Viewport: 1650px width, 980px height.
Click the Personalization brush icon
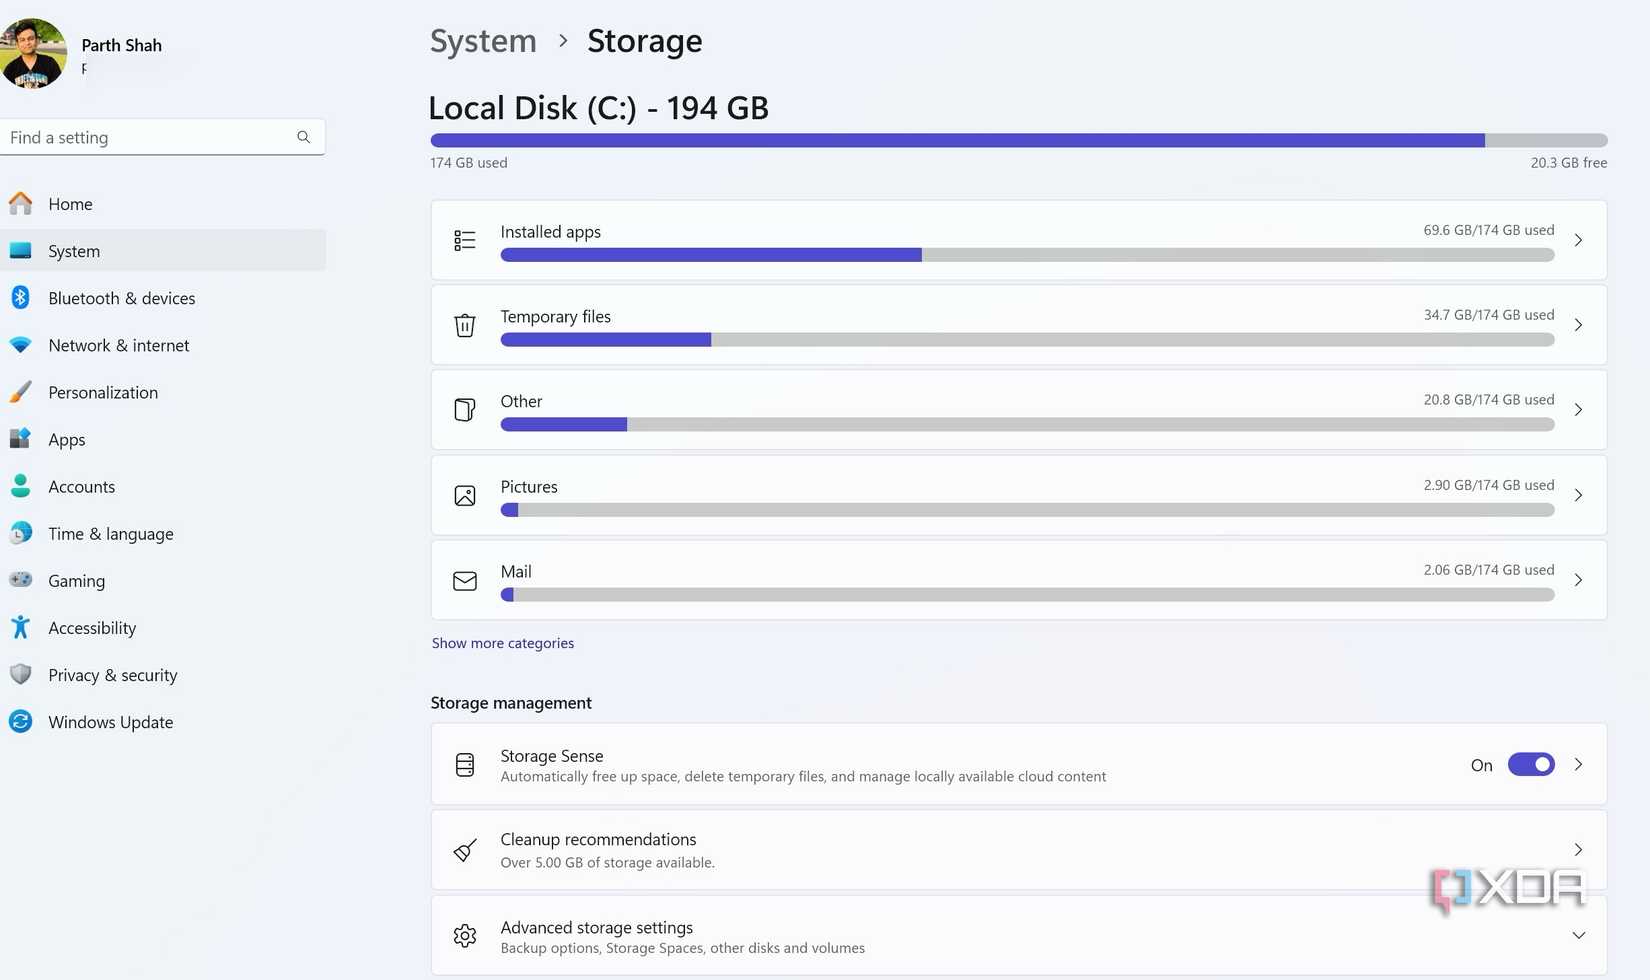click(21, 392)
